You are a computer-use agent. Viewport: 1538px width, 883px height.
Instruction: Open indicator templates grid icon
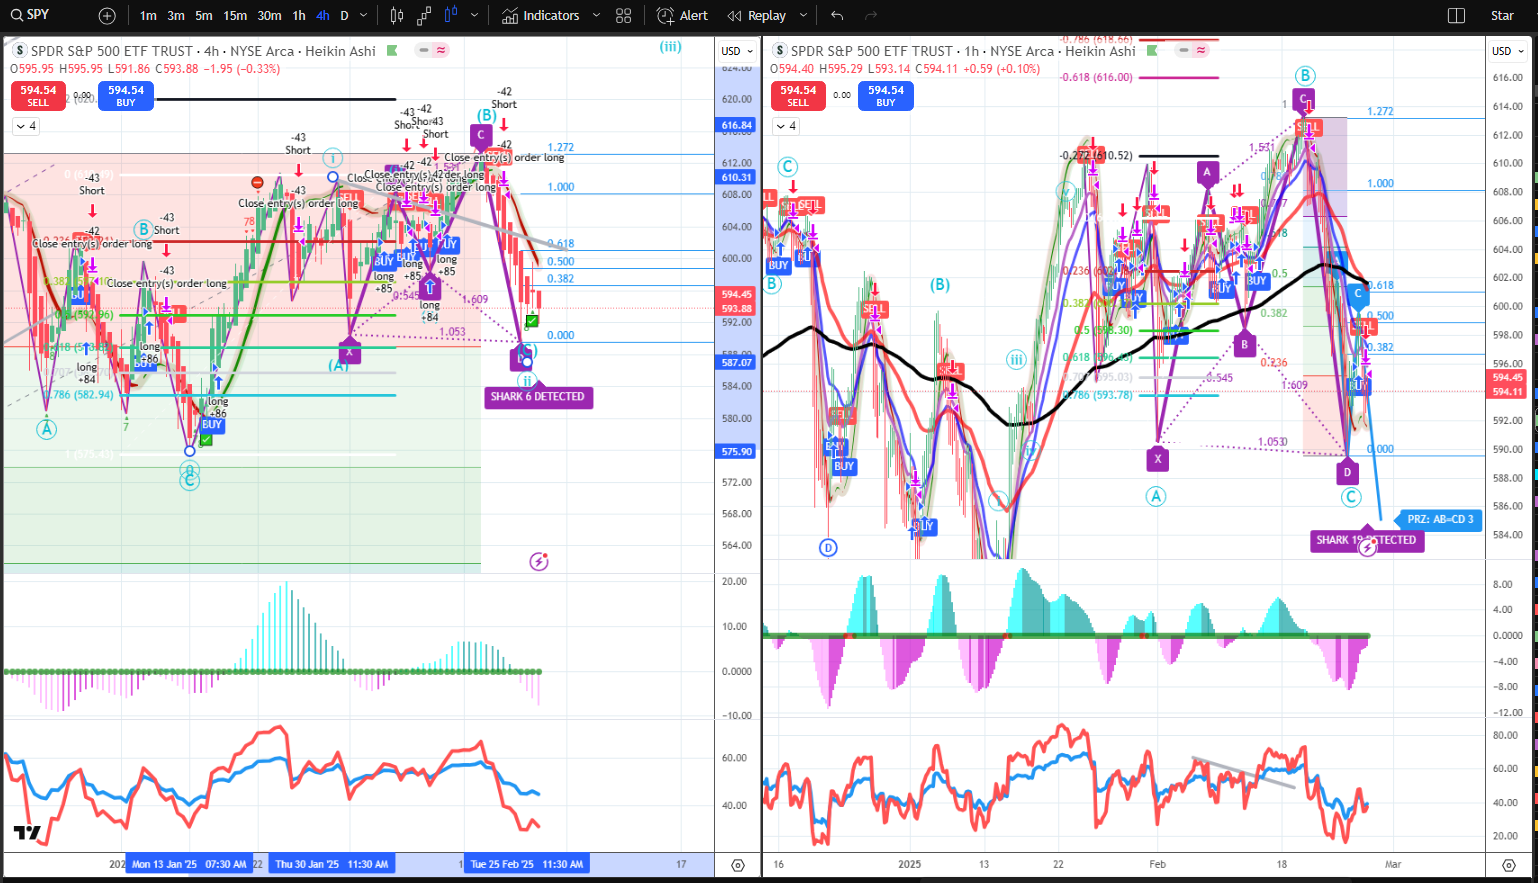click(624, 16)
